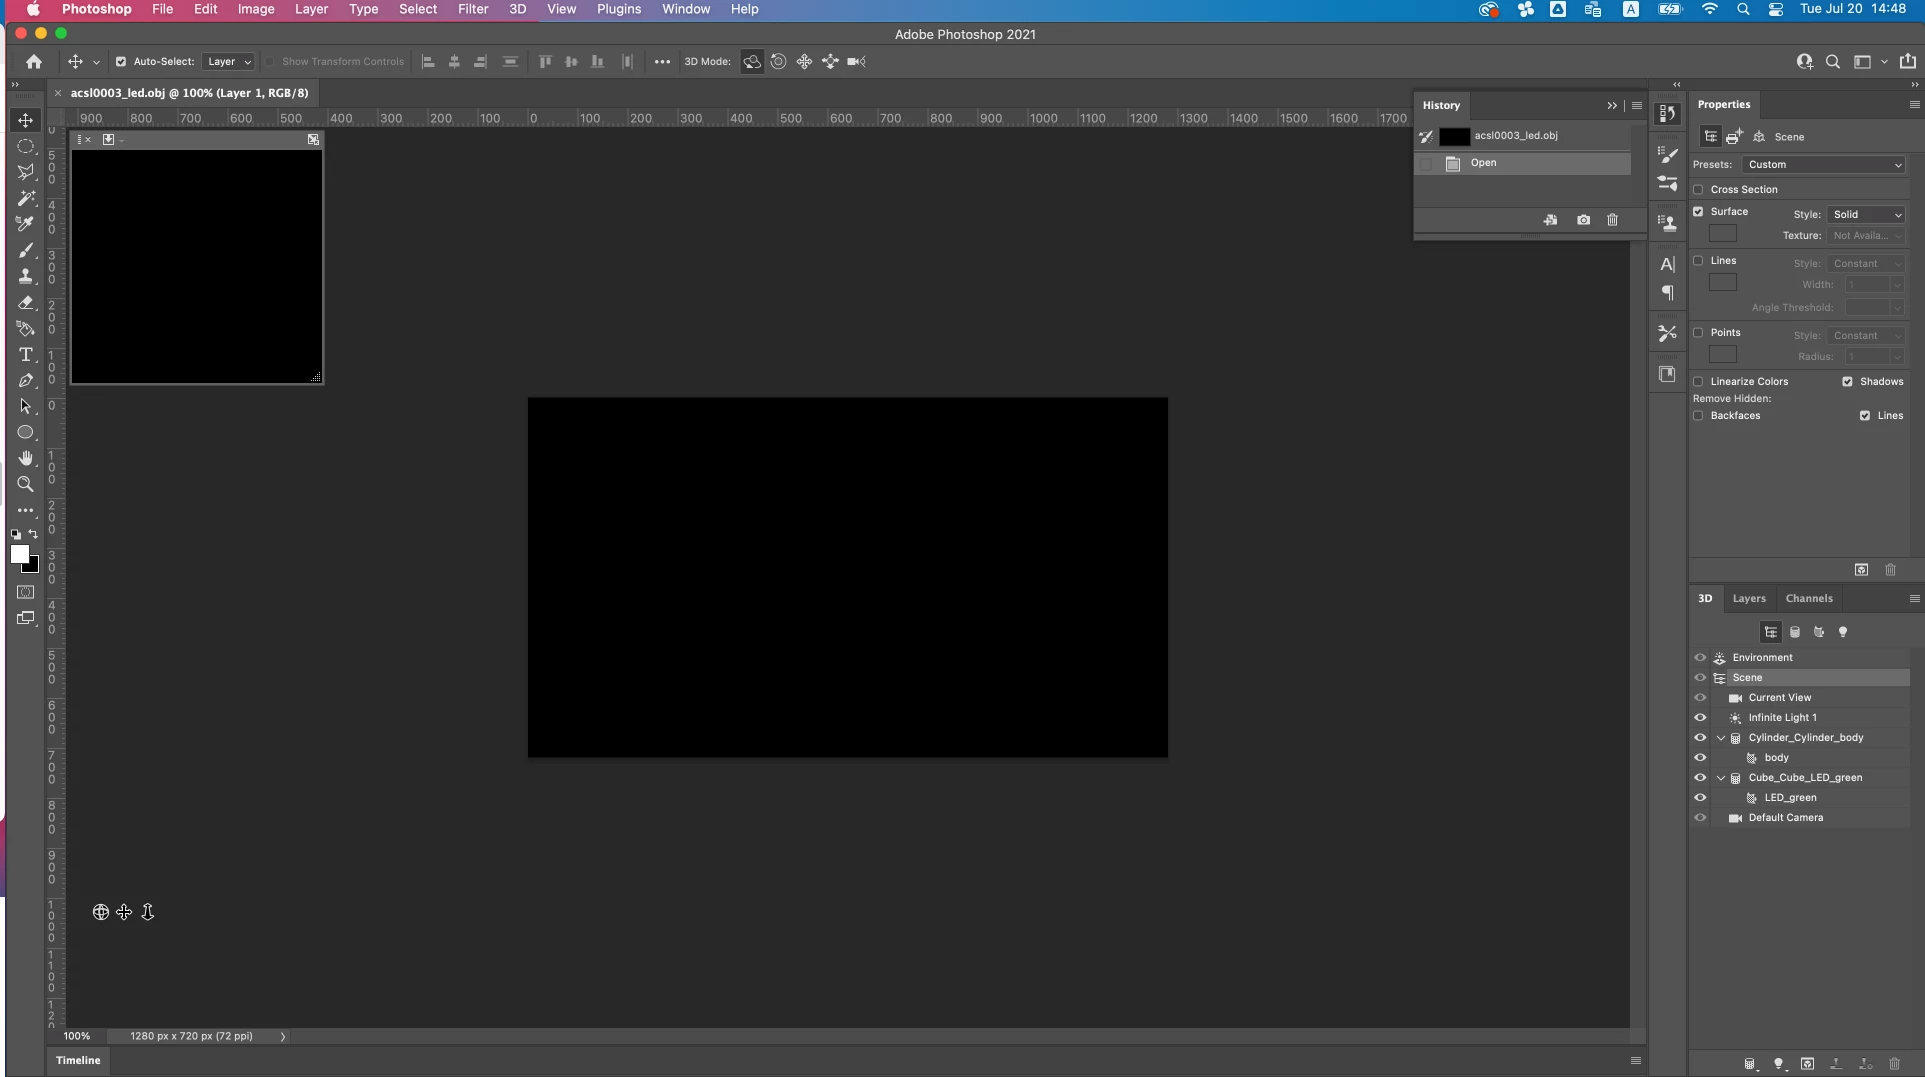Screen dimensions: 1925x1077
Task: Hide Infinite Light 1 visibility
Action: pyautogui.click(x=1700, y=718)
